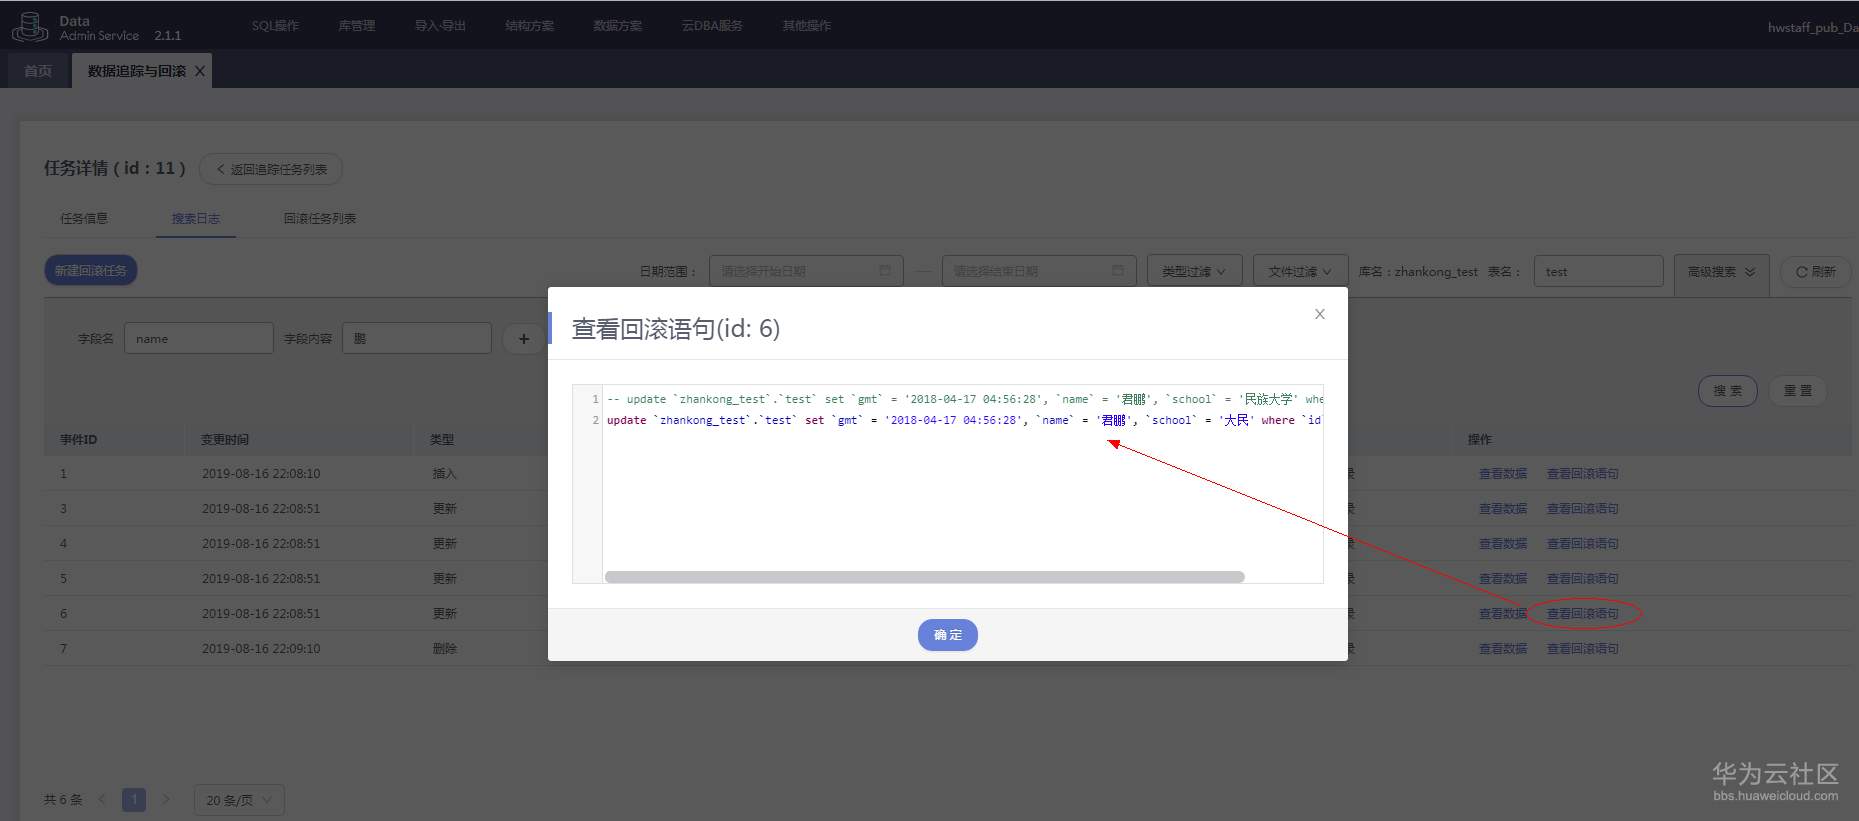The height and width of the screenshot is (821, 1859).
Task: Add a field condition with the plus button
Action: tap(523, 339)
